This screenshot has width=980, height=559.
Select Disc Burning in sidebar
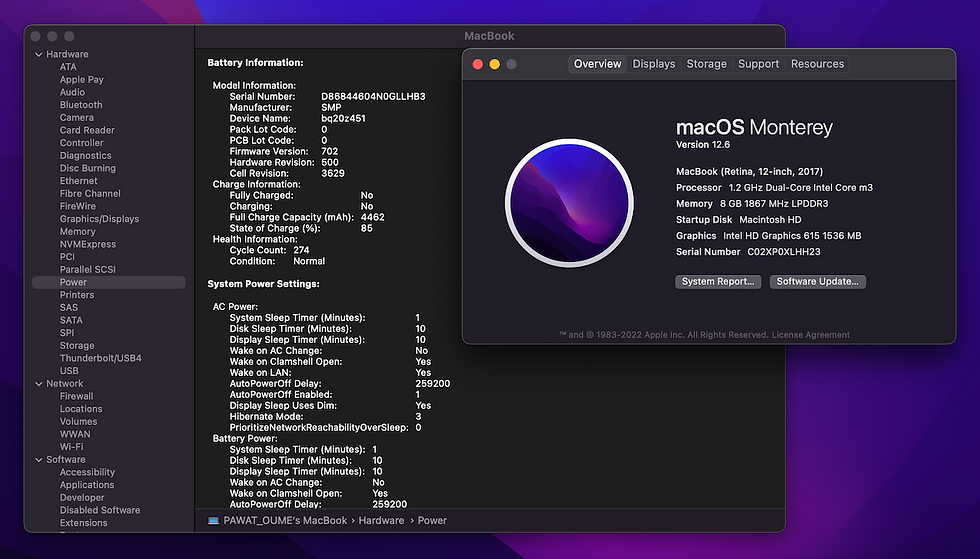pyautogui.click(x=88, y=168)
